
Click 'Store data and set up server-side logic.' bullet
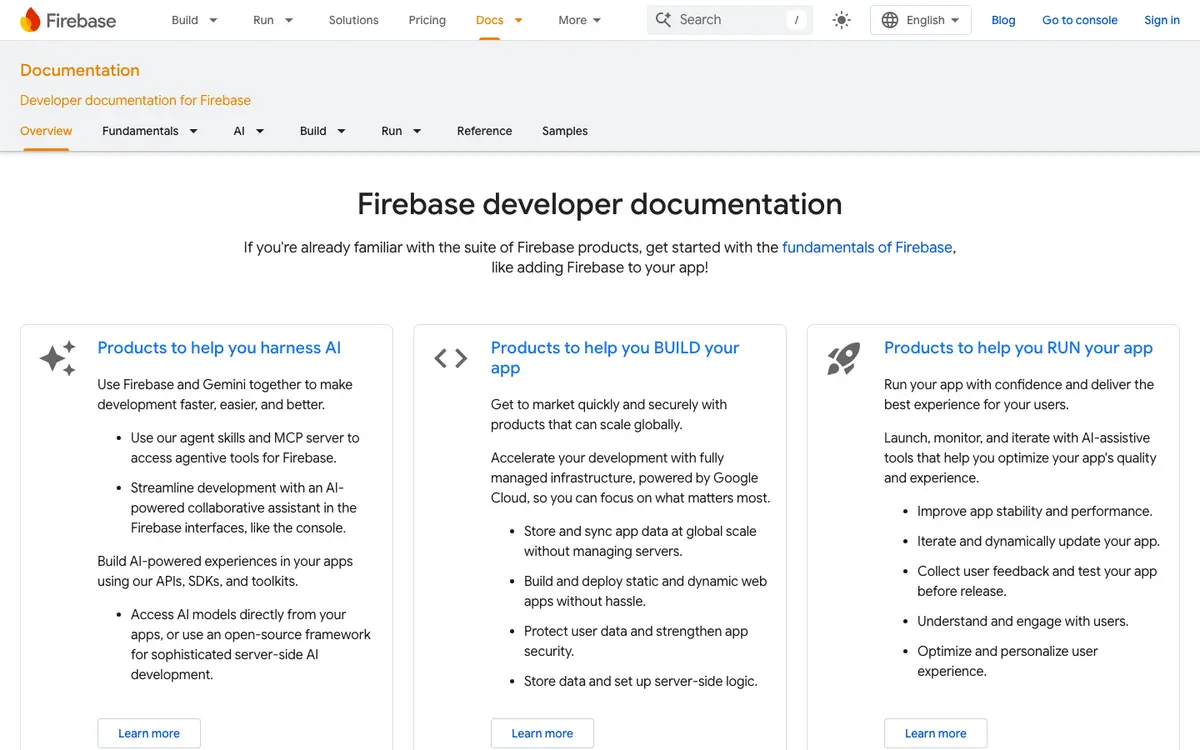point(641,681)
